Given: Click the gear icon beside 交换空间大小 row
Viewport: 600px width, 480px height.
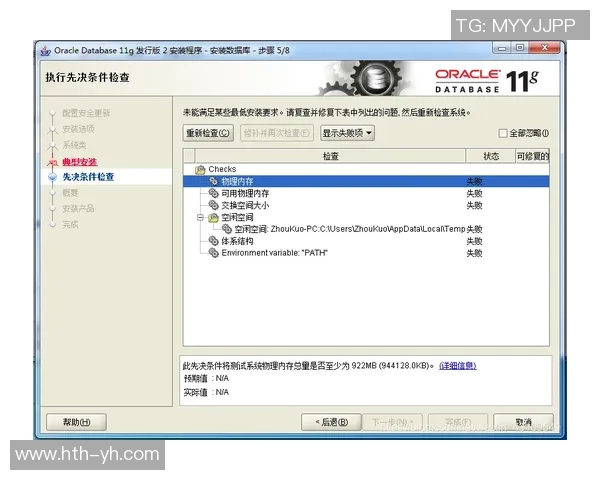Looking at the screenshot, I should [x=213, y=205].
